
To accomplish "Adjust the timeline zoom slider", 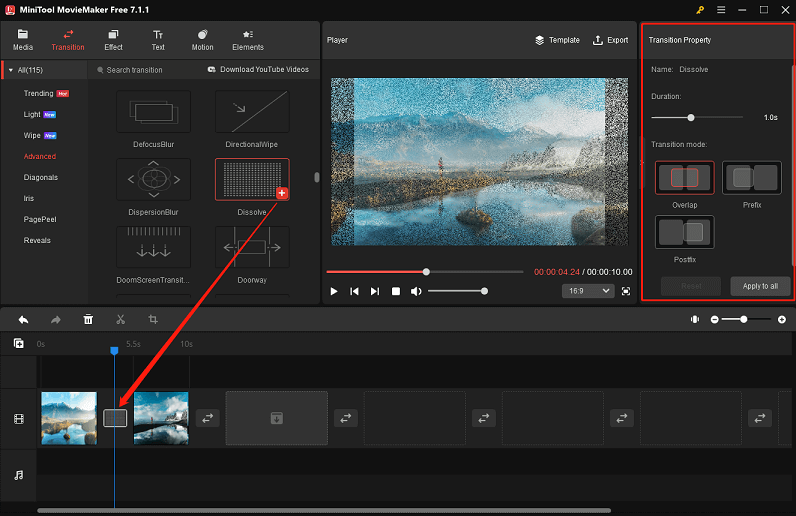I will [746, 319].
